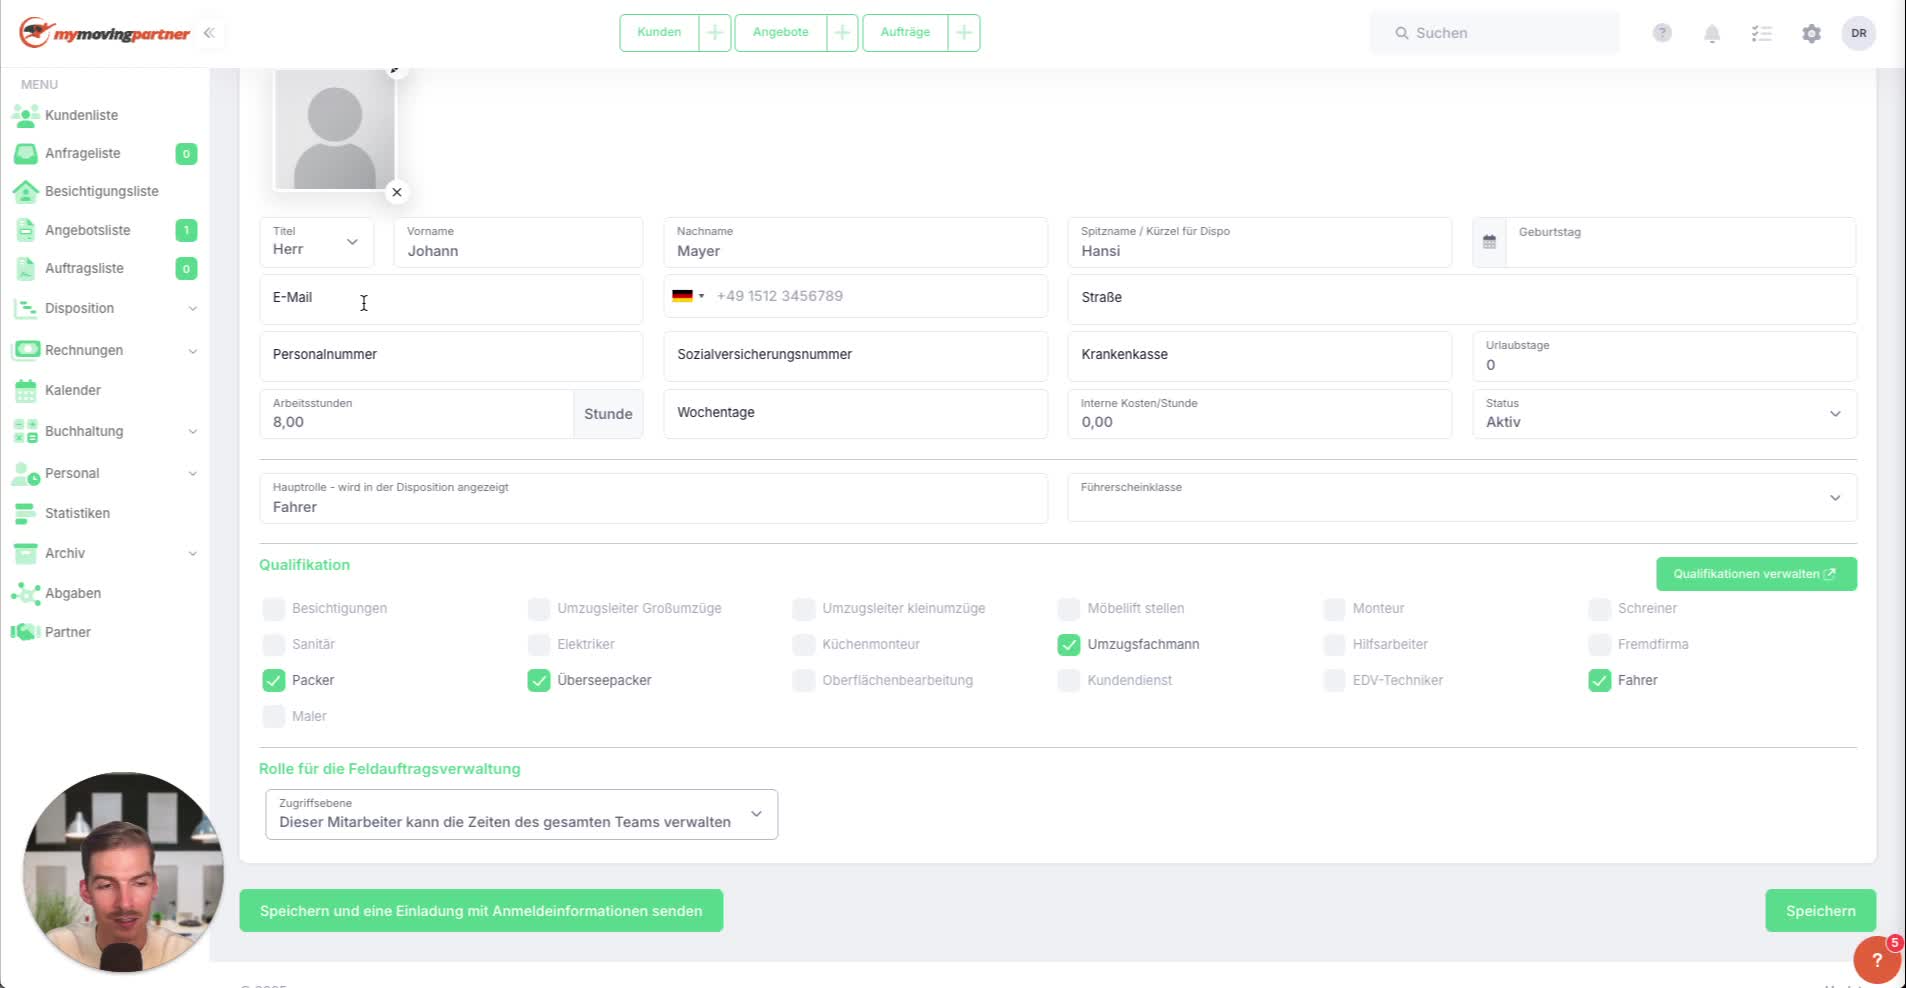Save and send invitation with login info
The width and height of the screenshot is (1906, 988).
pyautogui.click(x=481, y=911)
